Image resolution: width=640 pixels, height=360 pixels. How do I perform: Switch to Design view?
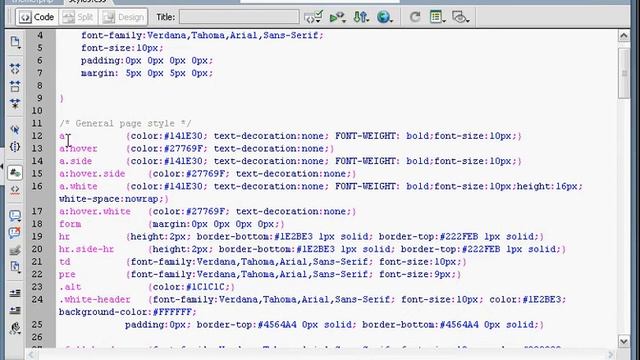coord(124,17)
